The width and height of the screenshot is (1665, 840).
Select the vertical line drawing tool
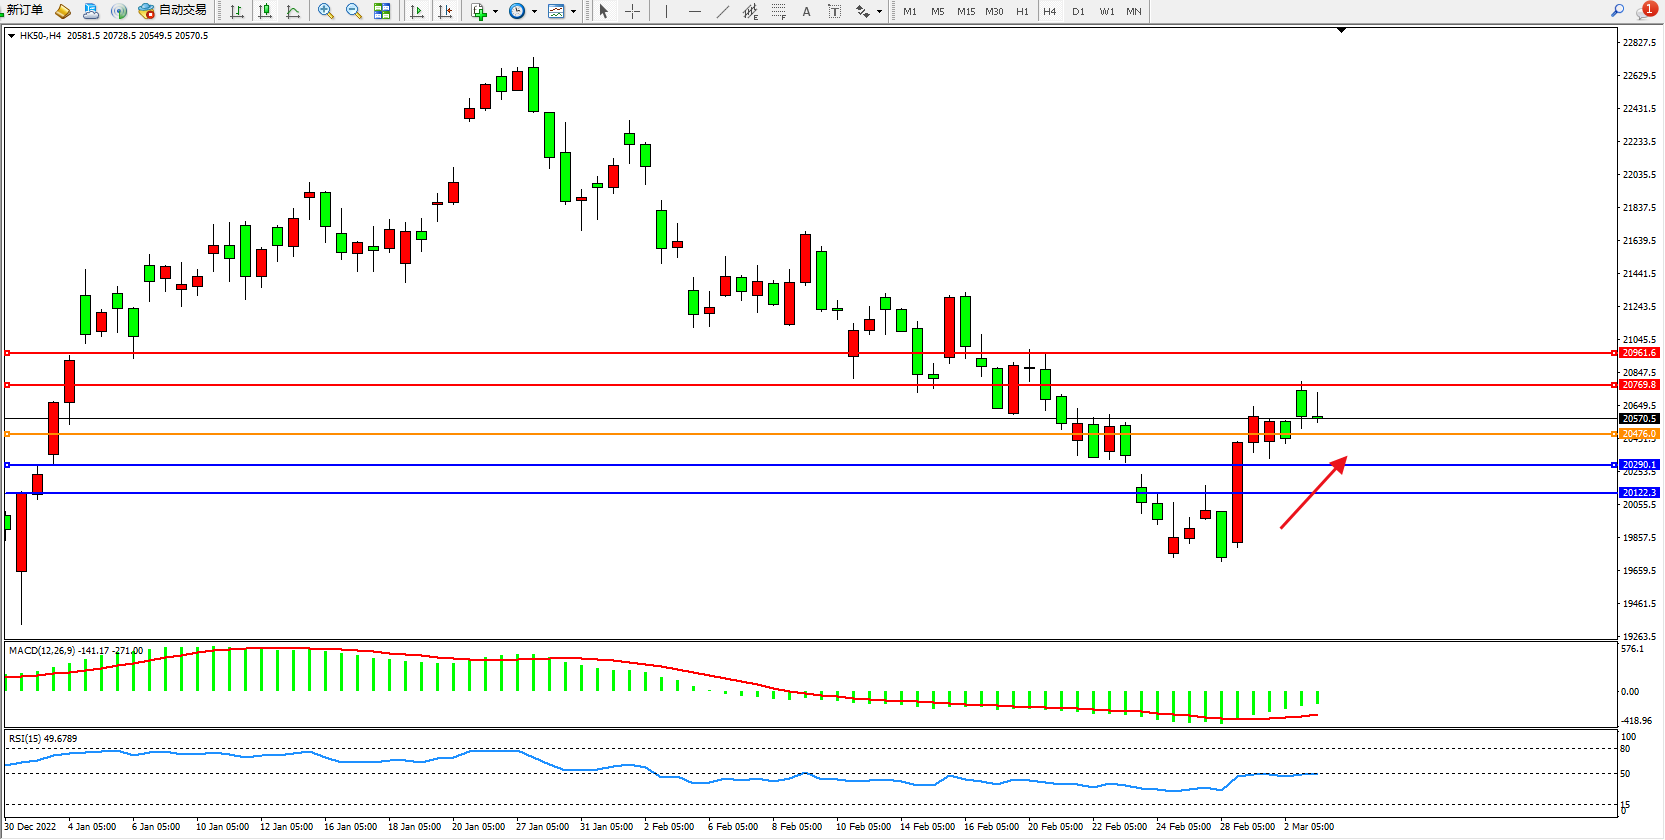click(666, 11)
